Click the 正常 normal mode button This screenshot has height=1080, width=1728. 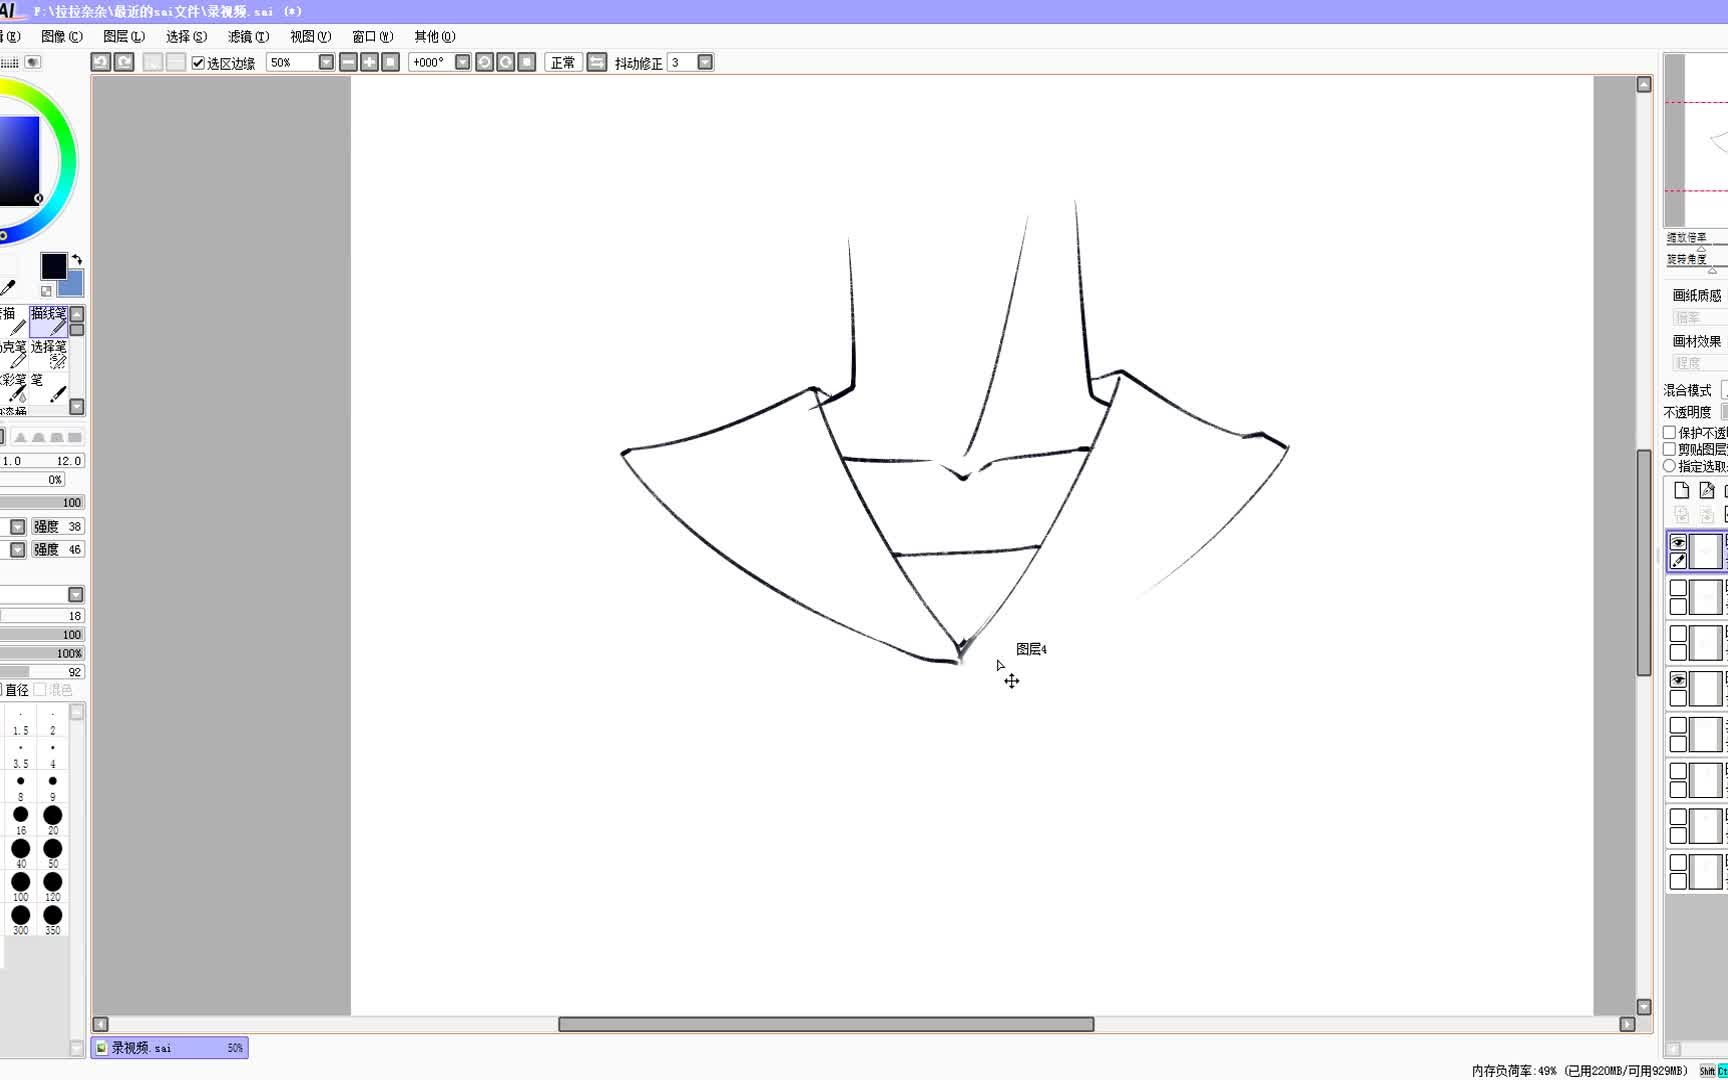pos(563,62)
